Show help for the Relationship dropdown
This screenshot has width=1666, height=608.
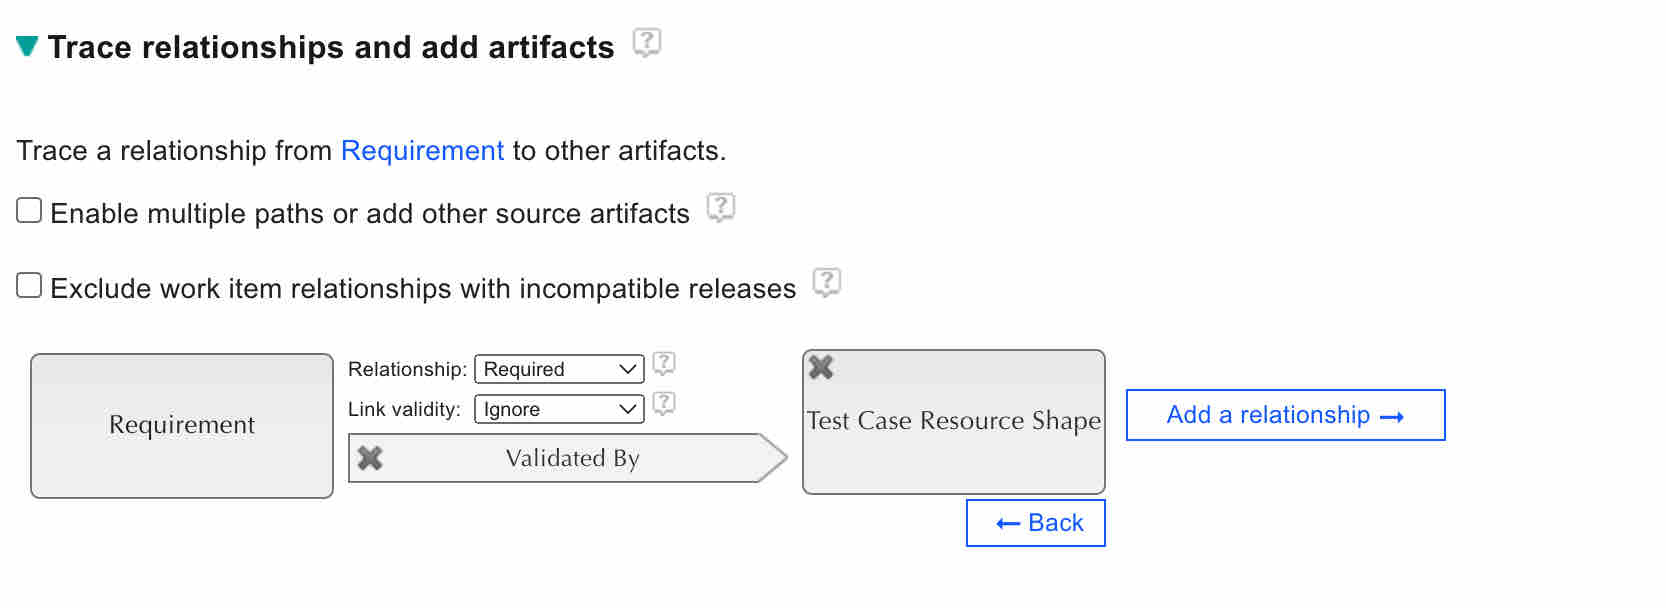(x=664, y=364)
